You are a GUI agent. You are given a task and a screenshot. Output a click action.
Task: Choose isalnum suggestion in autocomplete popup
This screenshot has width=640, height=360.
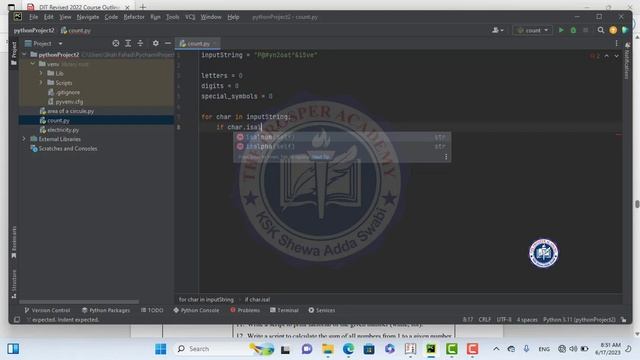pos(342,137)
